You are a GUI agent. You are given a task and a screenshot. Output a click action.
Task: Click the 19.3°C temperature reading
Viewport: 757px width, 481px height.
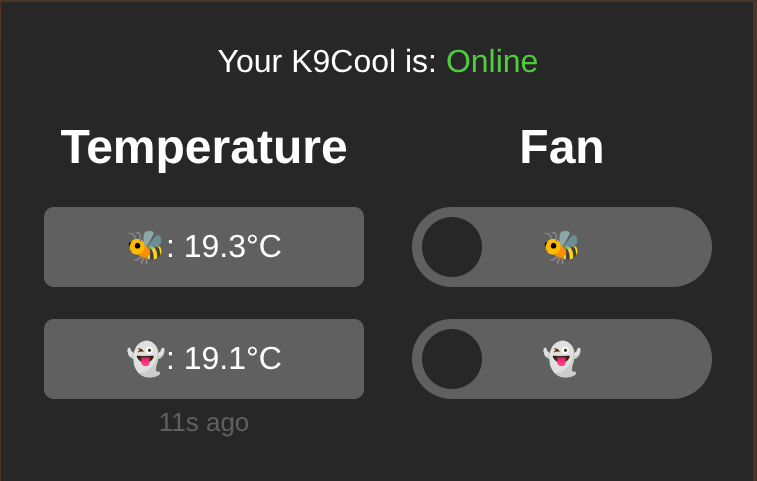pyautogui.click(x=232, y=247)
